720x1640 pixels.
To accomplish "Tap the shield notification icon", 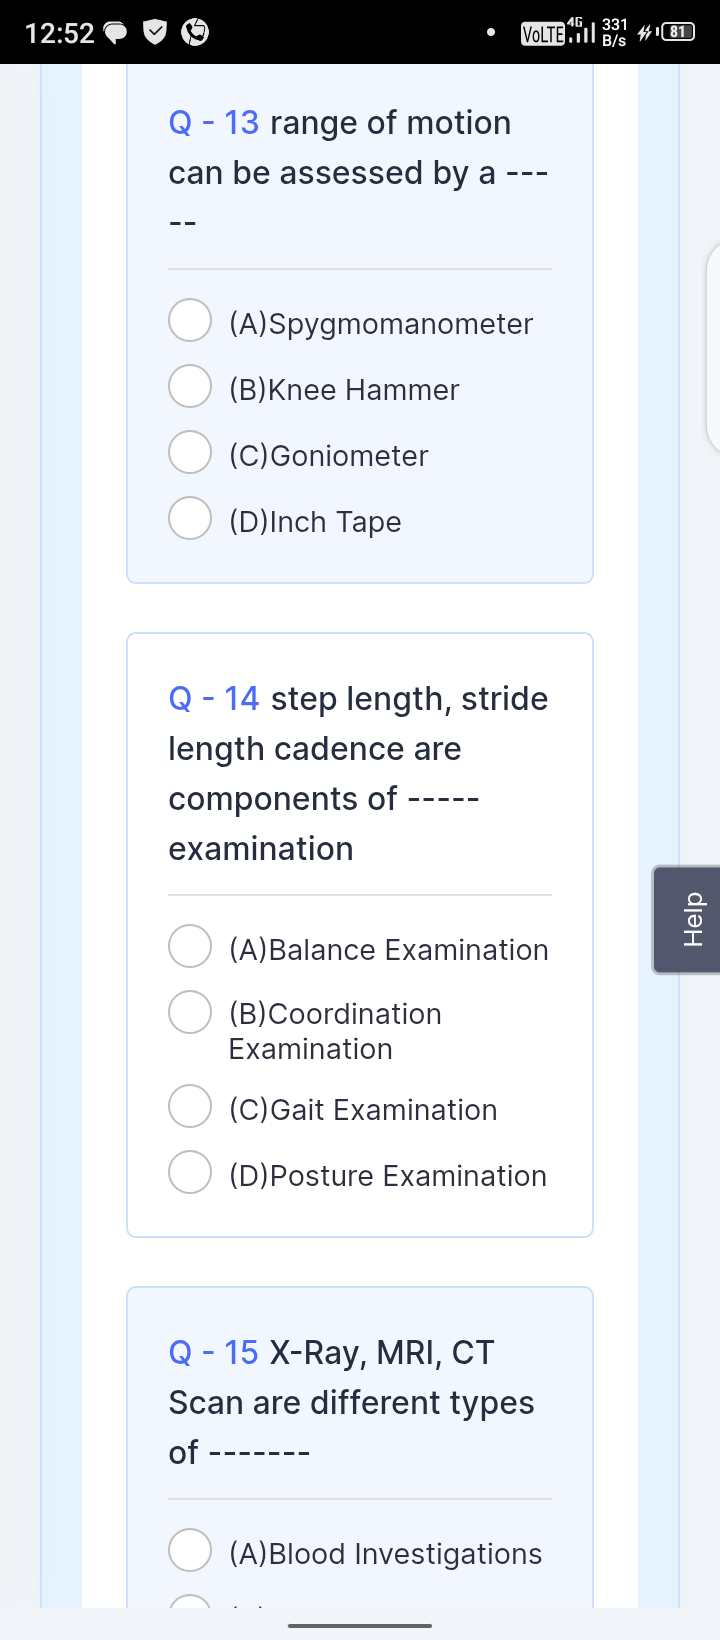I will 155,33.
